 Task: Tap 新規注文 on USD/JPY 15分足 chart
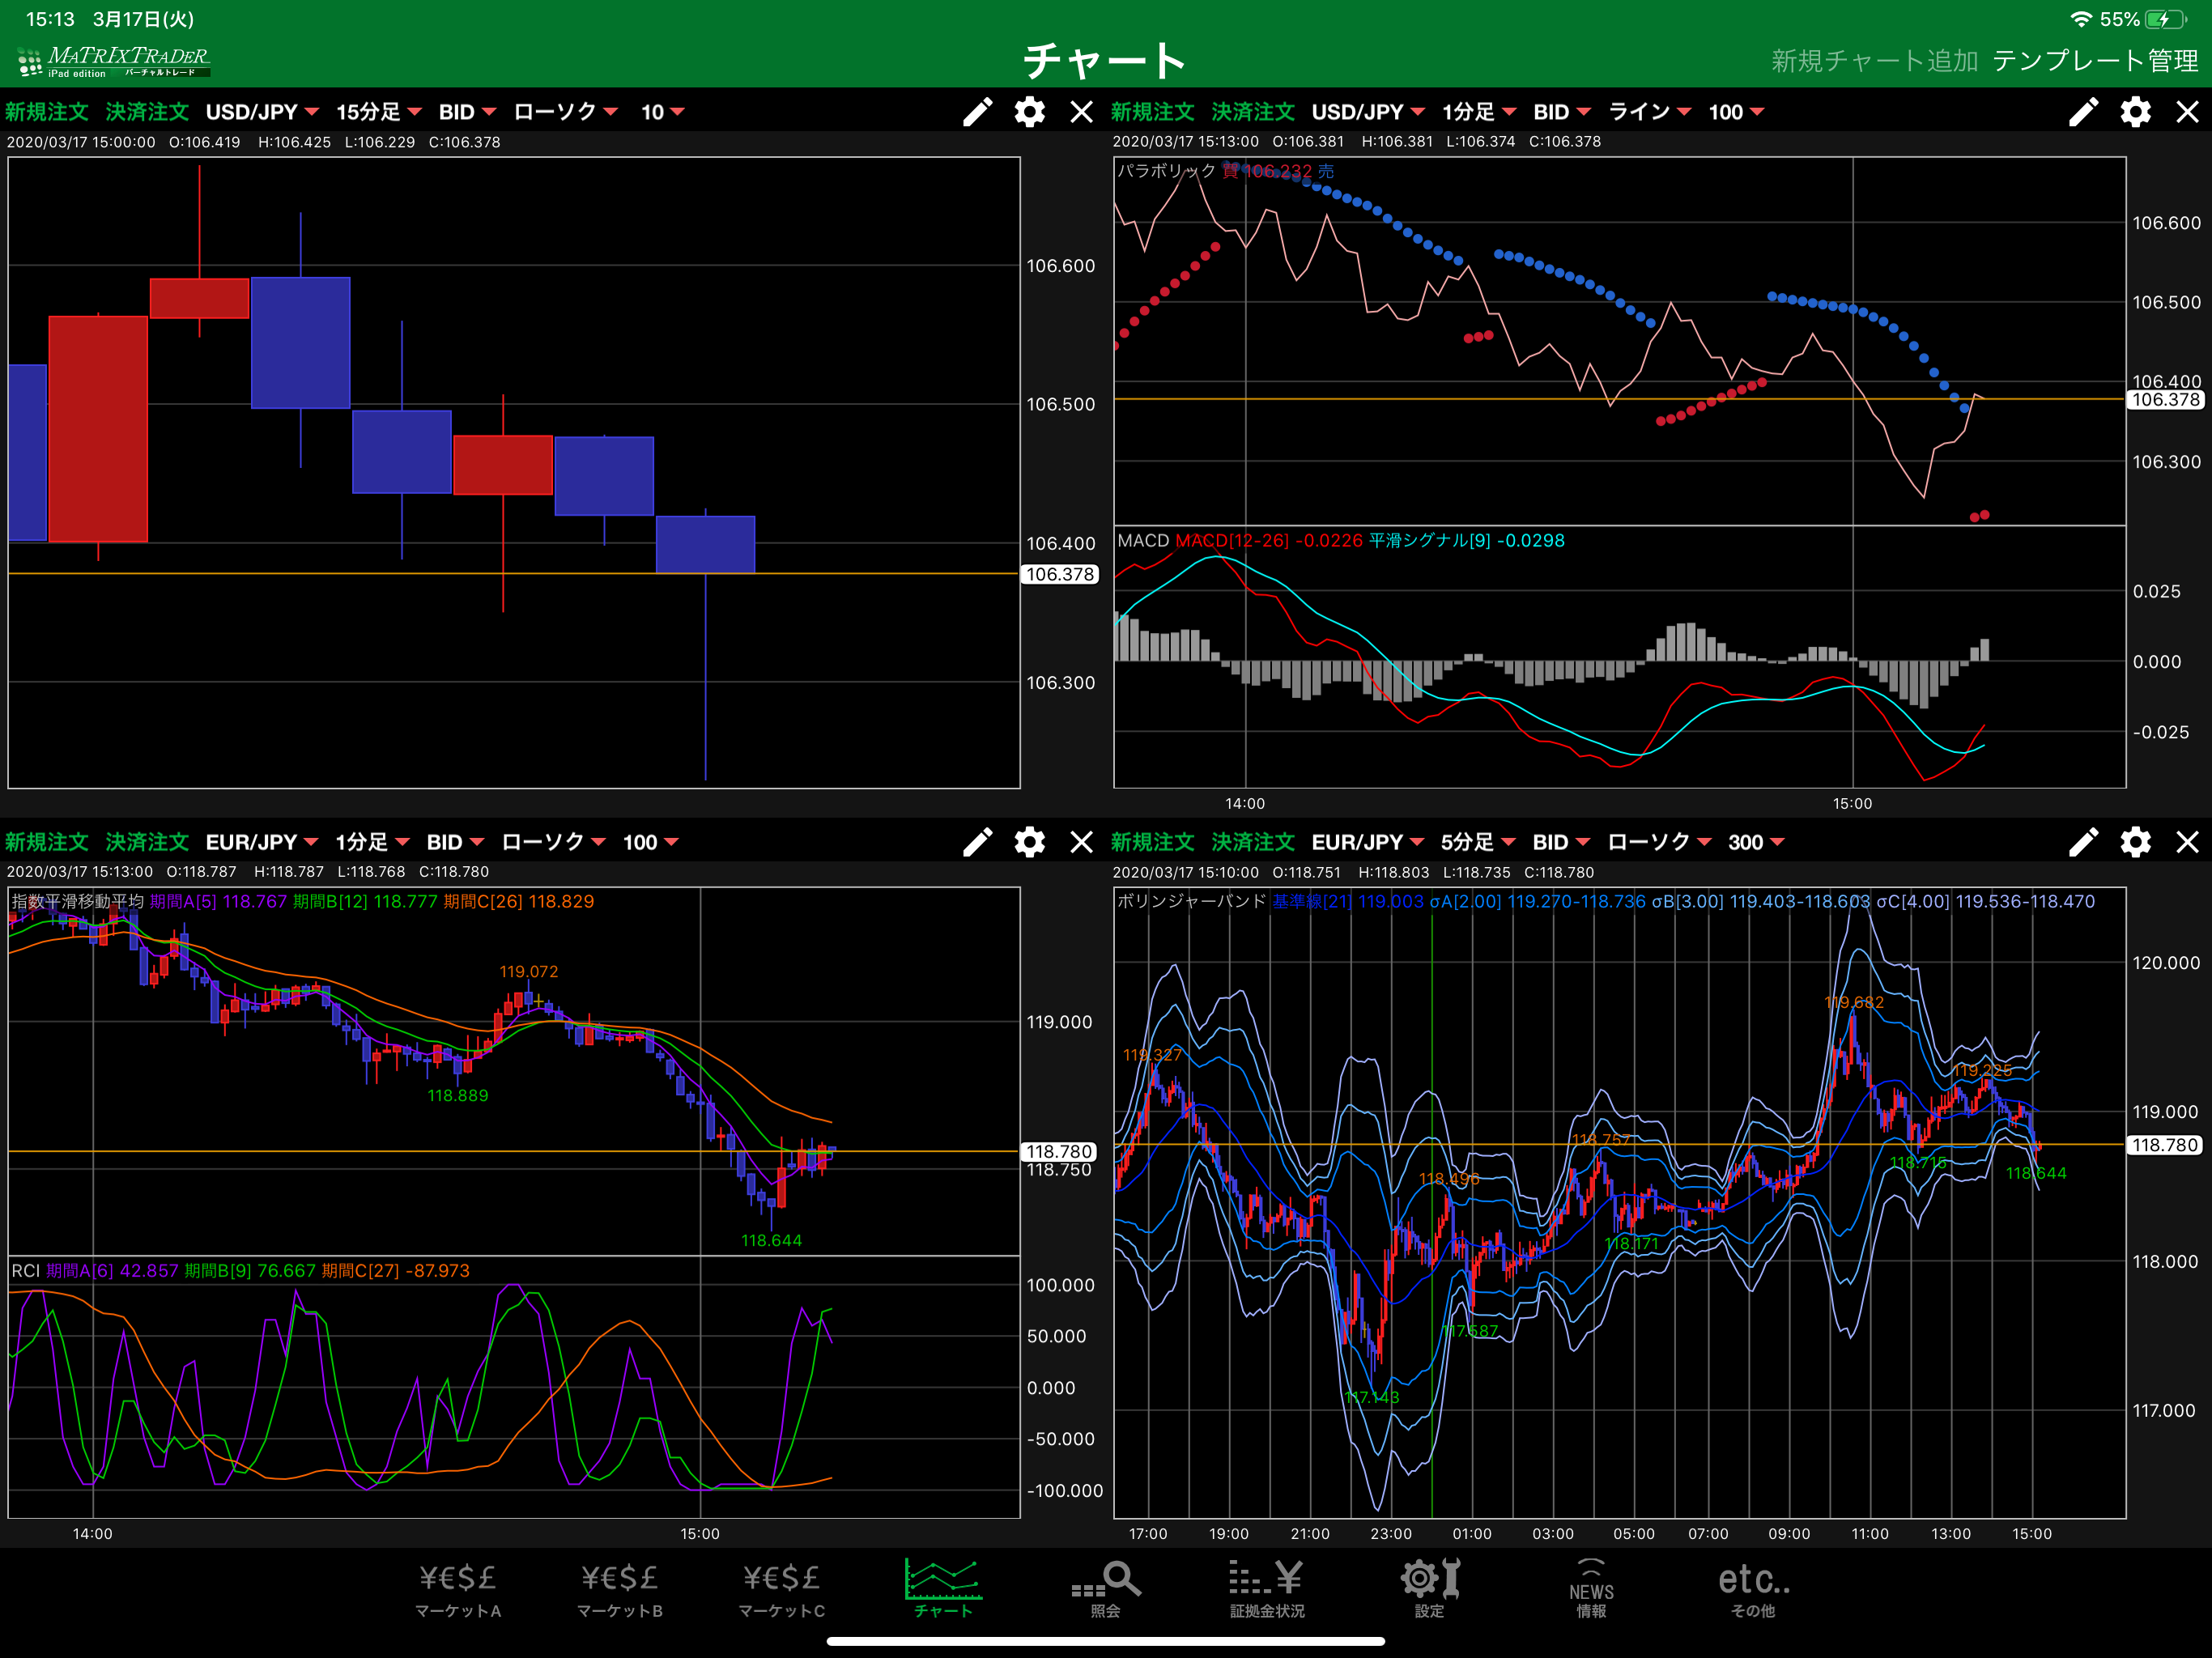point(47,112)
